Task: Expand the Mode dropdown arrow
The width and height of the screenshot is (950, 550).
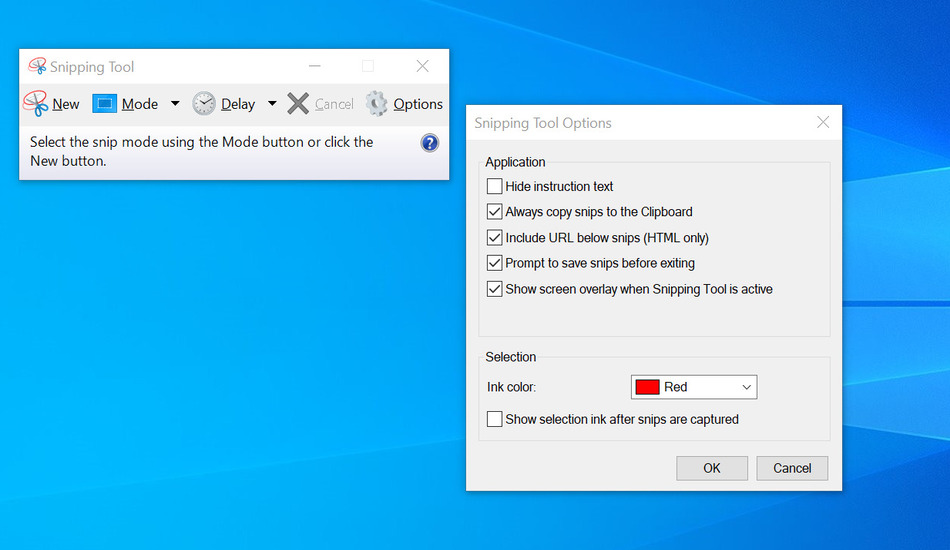Action: [175, 104]
